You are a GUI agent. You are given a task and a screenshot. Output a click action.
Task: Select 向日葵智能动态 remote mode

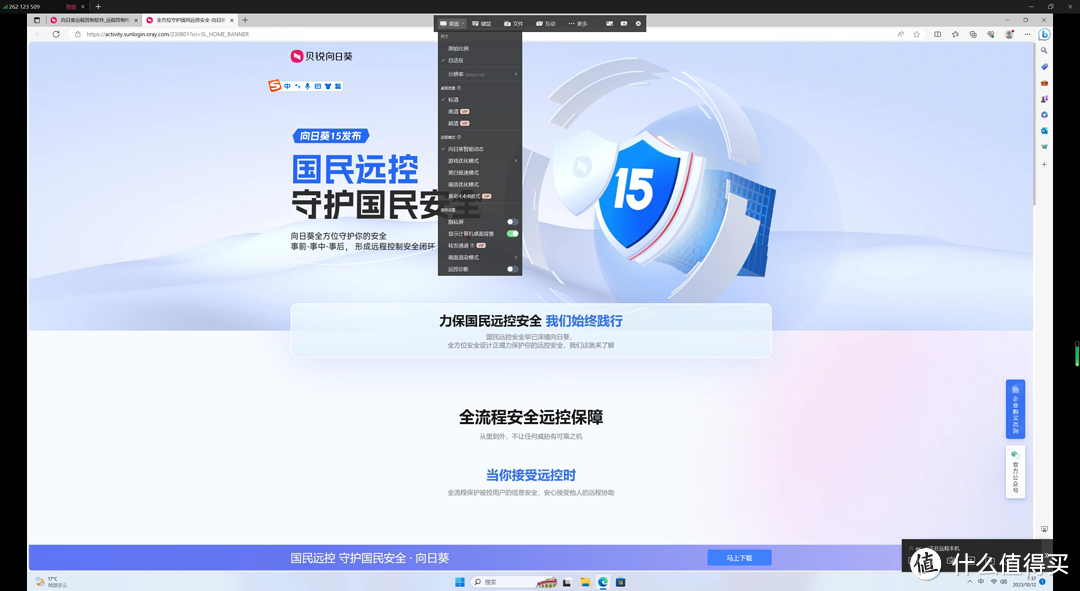tap(480, 149)
